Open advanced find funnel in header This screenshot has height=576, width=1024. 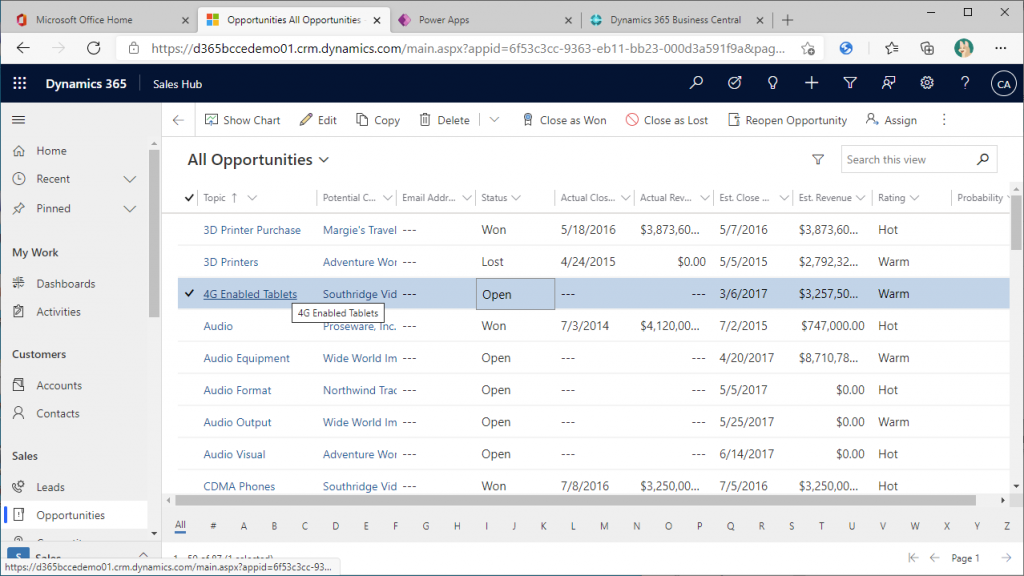click(x=850, y=83)
